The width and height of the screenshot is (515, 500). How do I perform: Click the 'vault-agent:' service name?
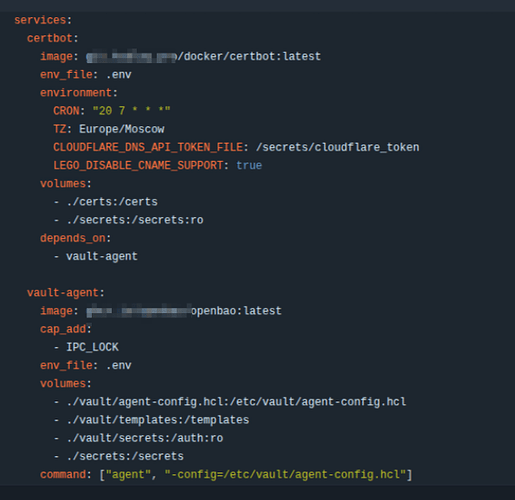66,293
